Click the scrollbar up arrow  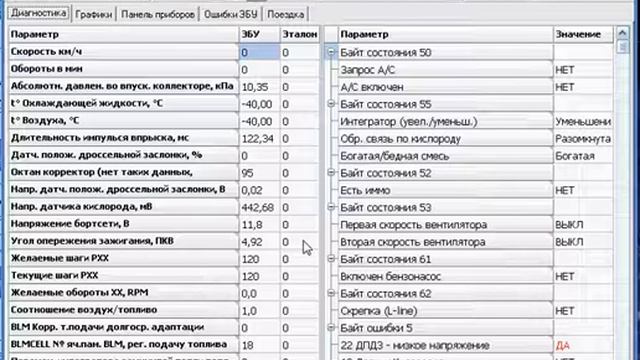pyautogui.click(x=622, y=33)
